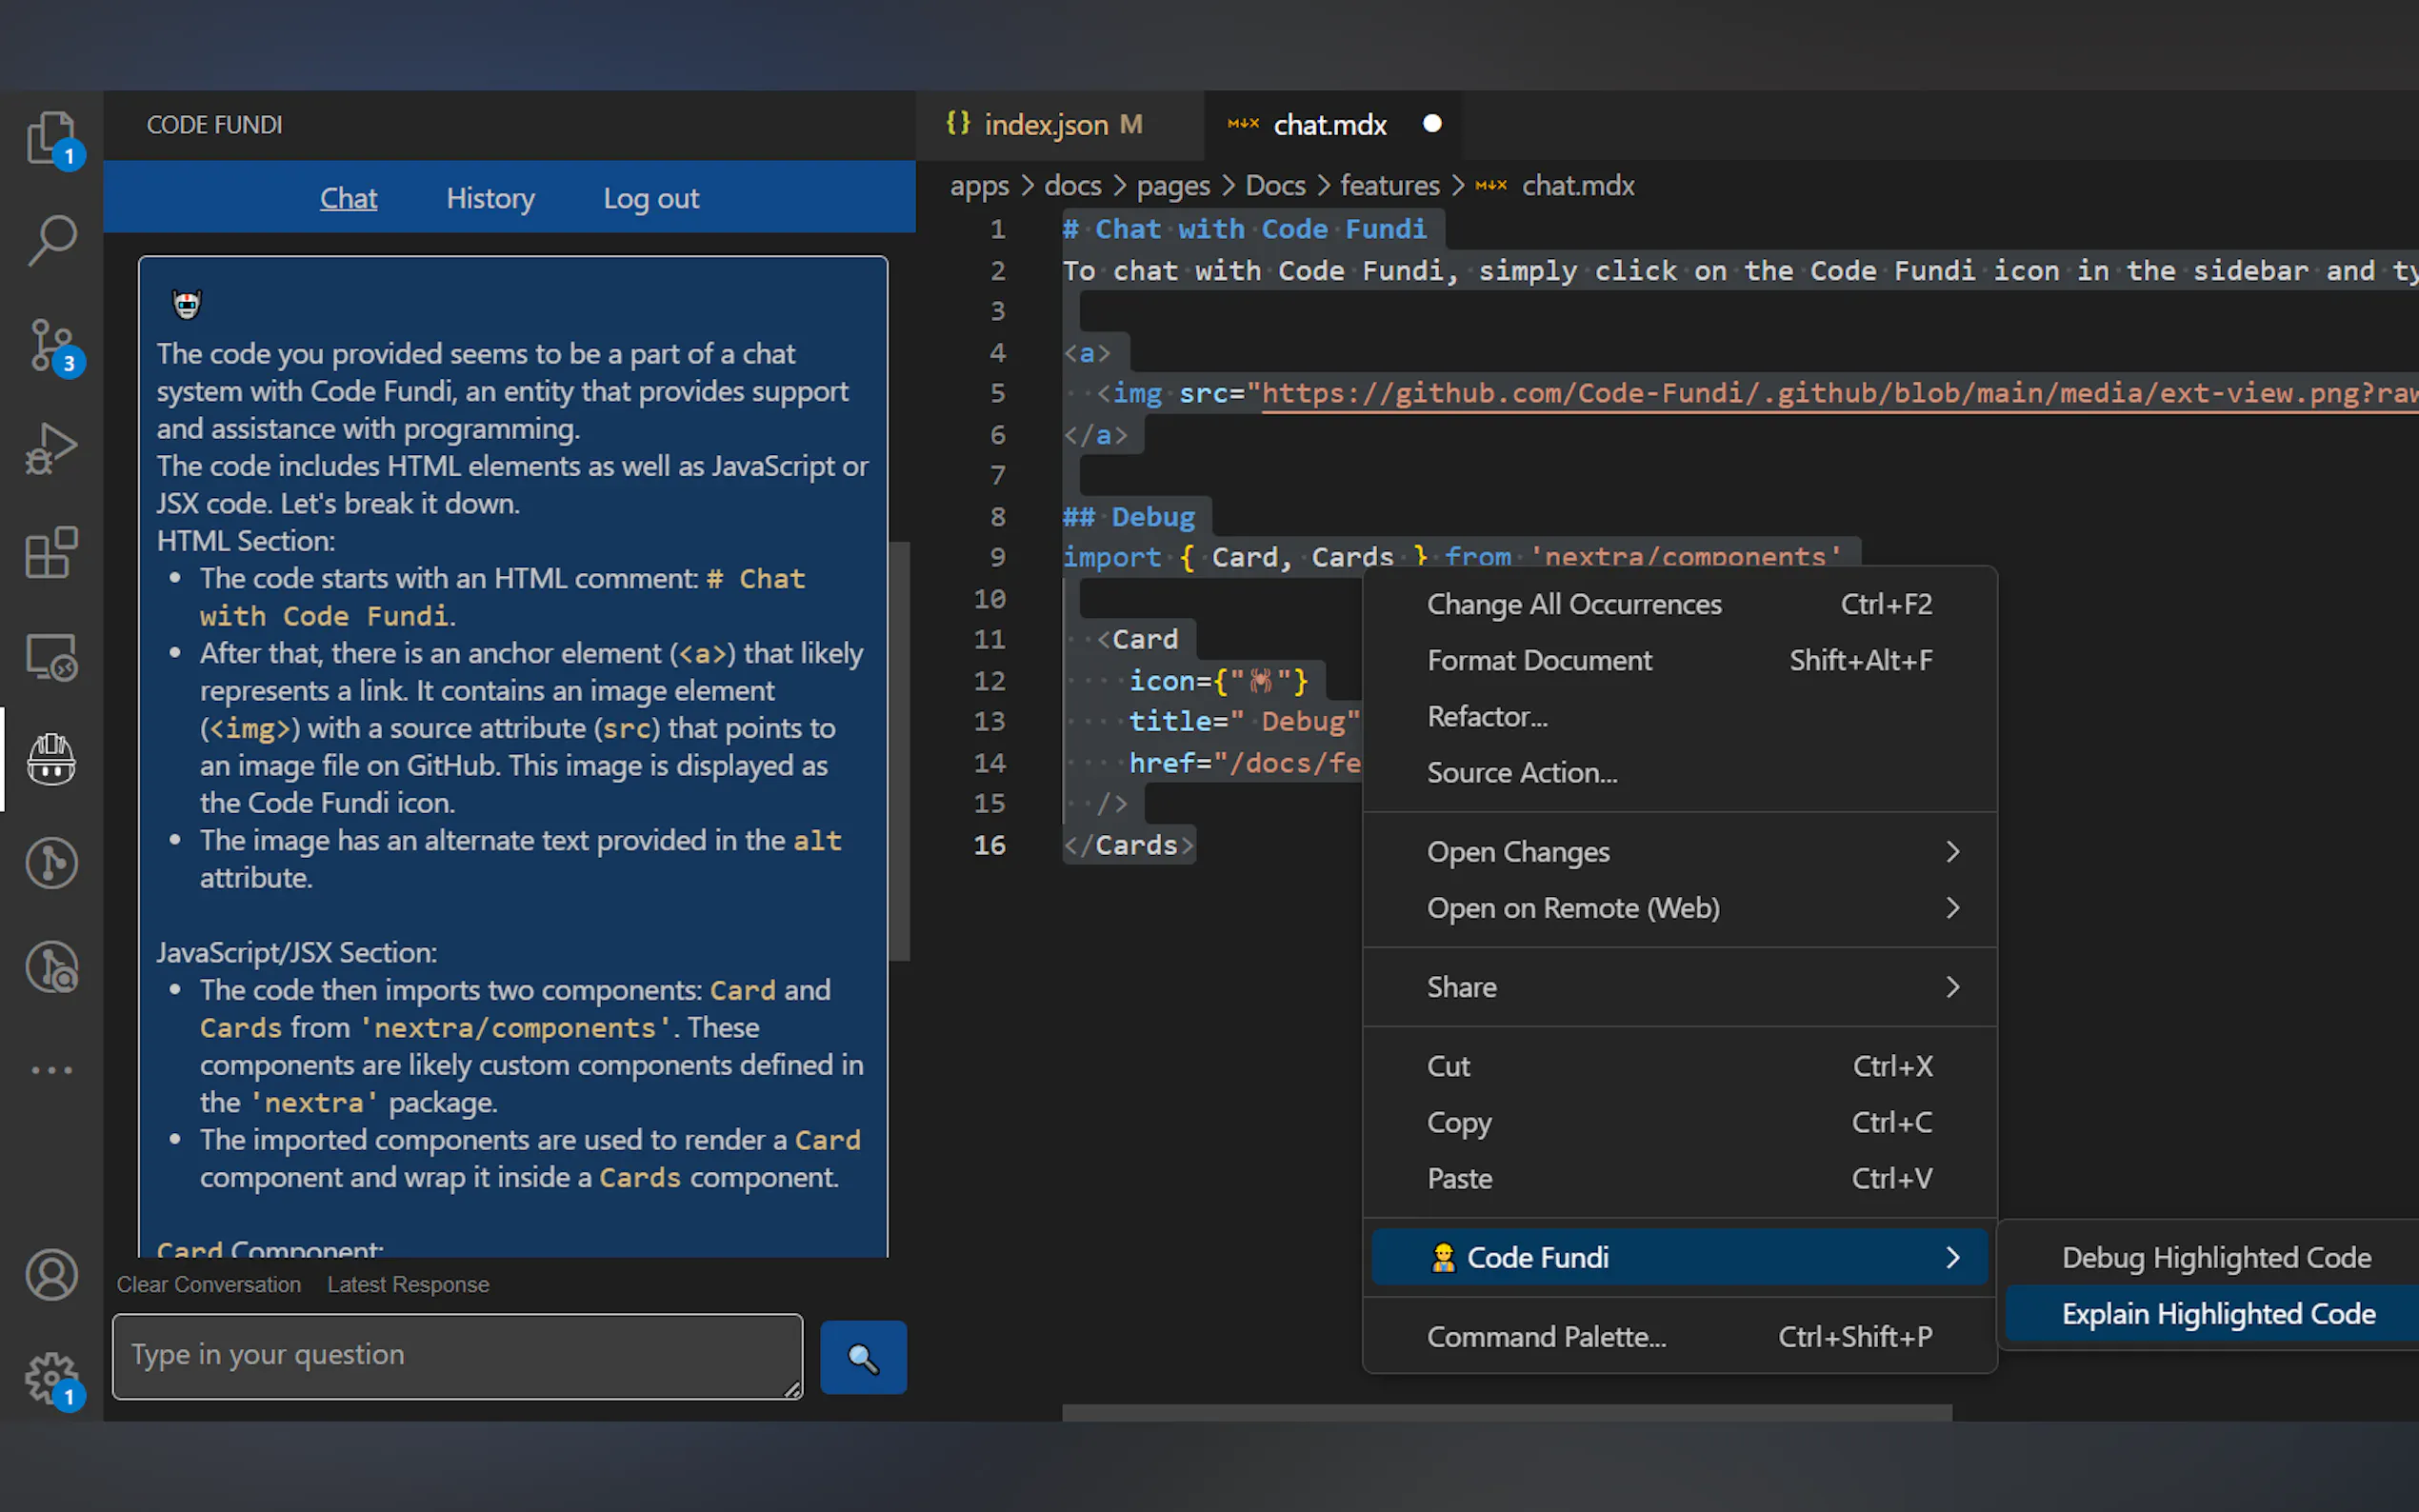
Task: Choose Format Document from context menu
Action: click(x=1679, y=660)
